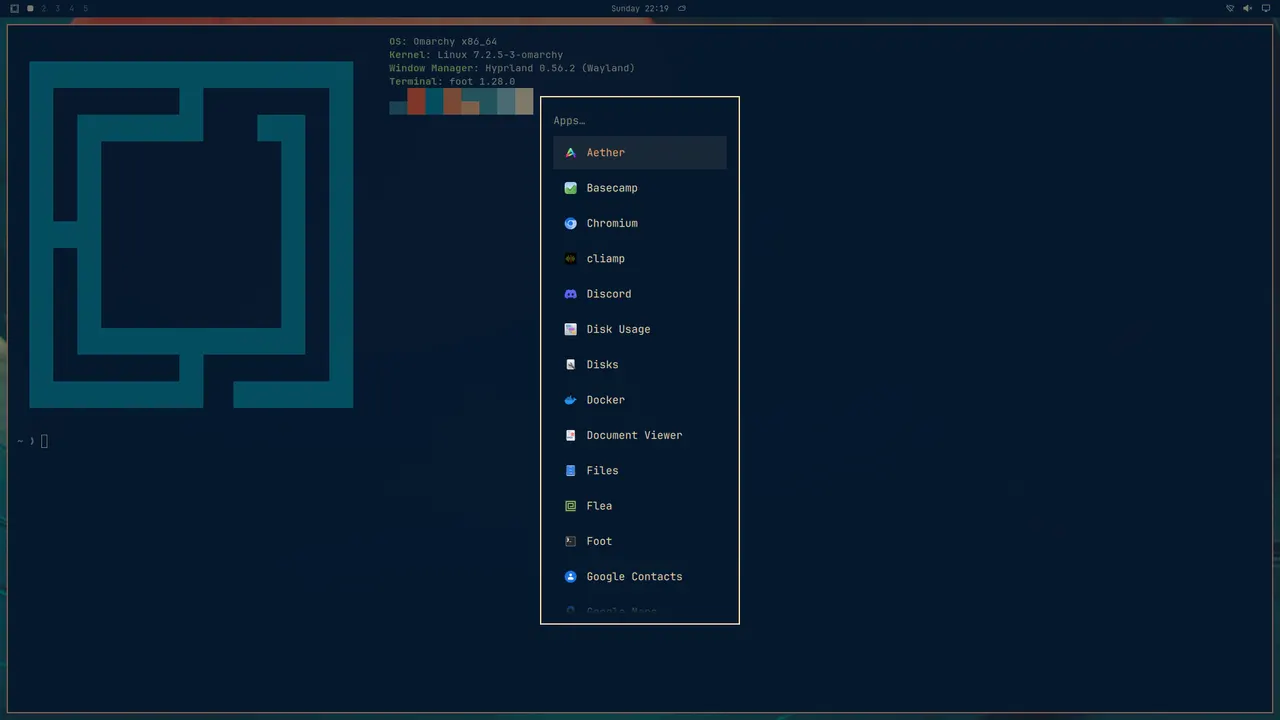Select the Disks app icon
This screenshot has height=720, width=1280.
(570, 365)
